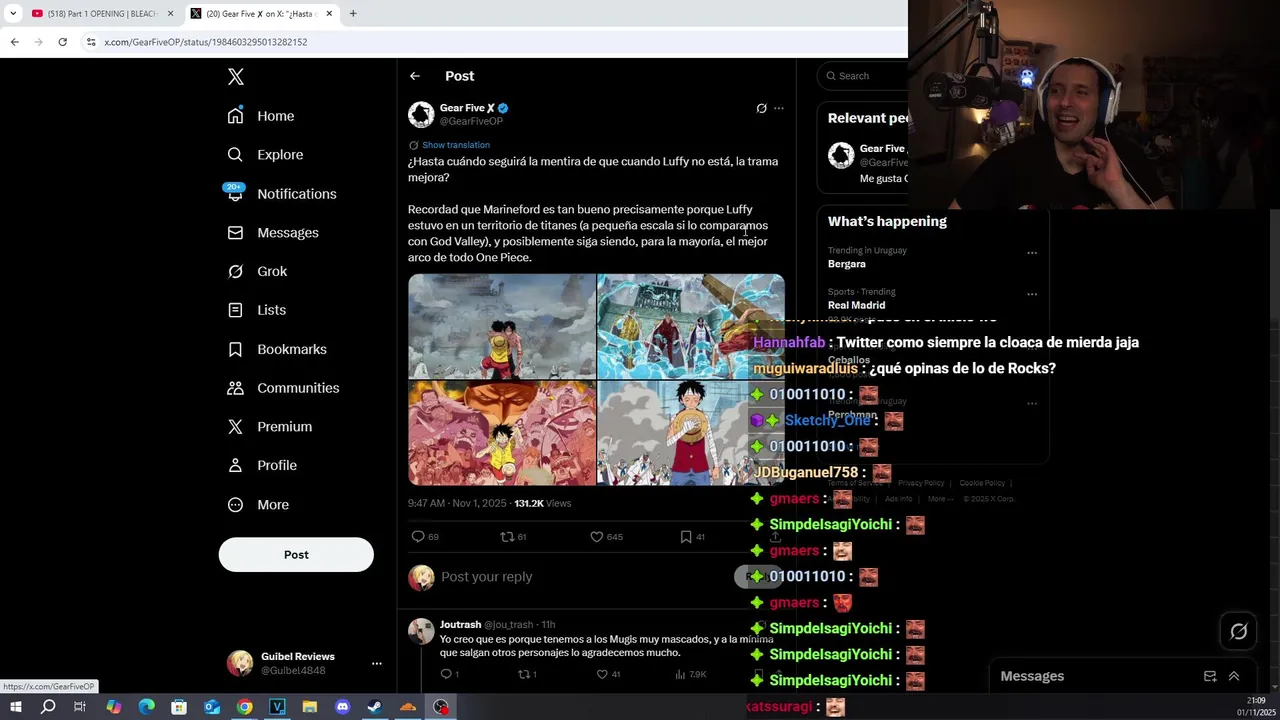
Task: Open Home from the left sidebar
Action: point(261,116)
